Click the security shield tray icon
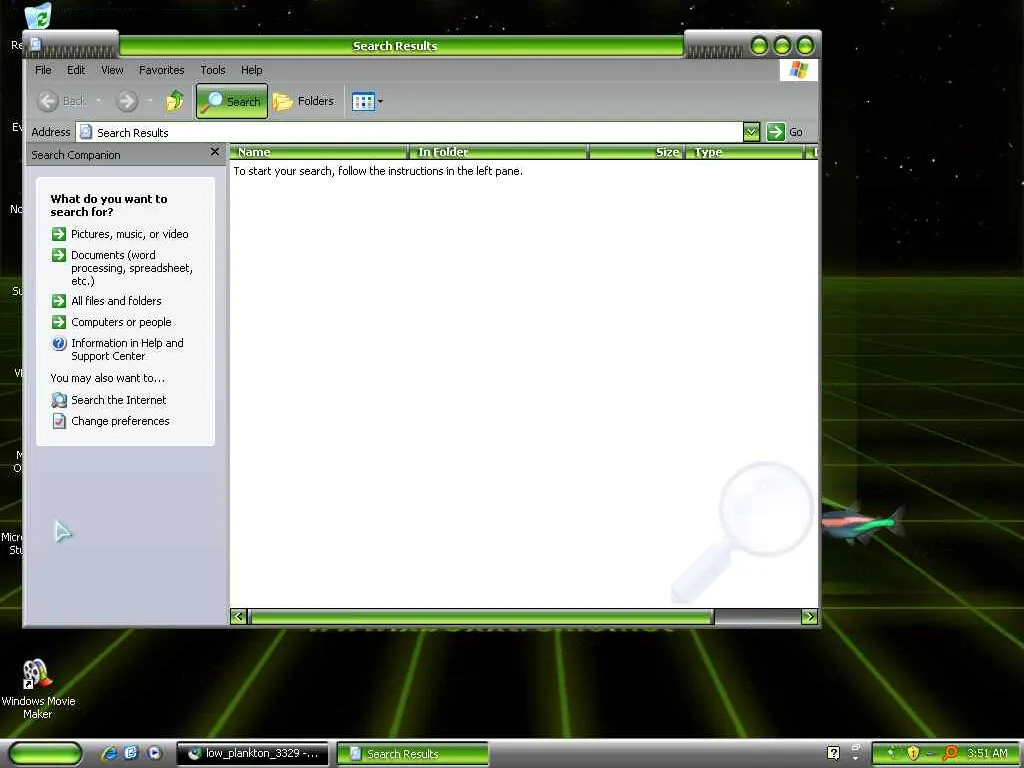 coord(913,754)
